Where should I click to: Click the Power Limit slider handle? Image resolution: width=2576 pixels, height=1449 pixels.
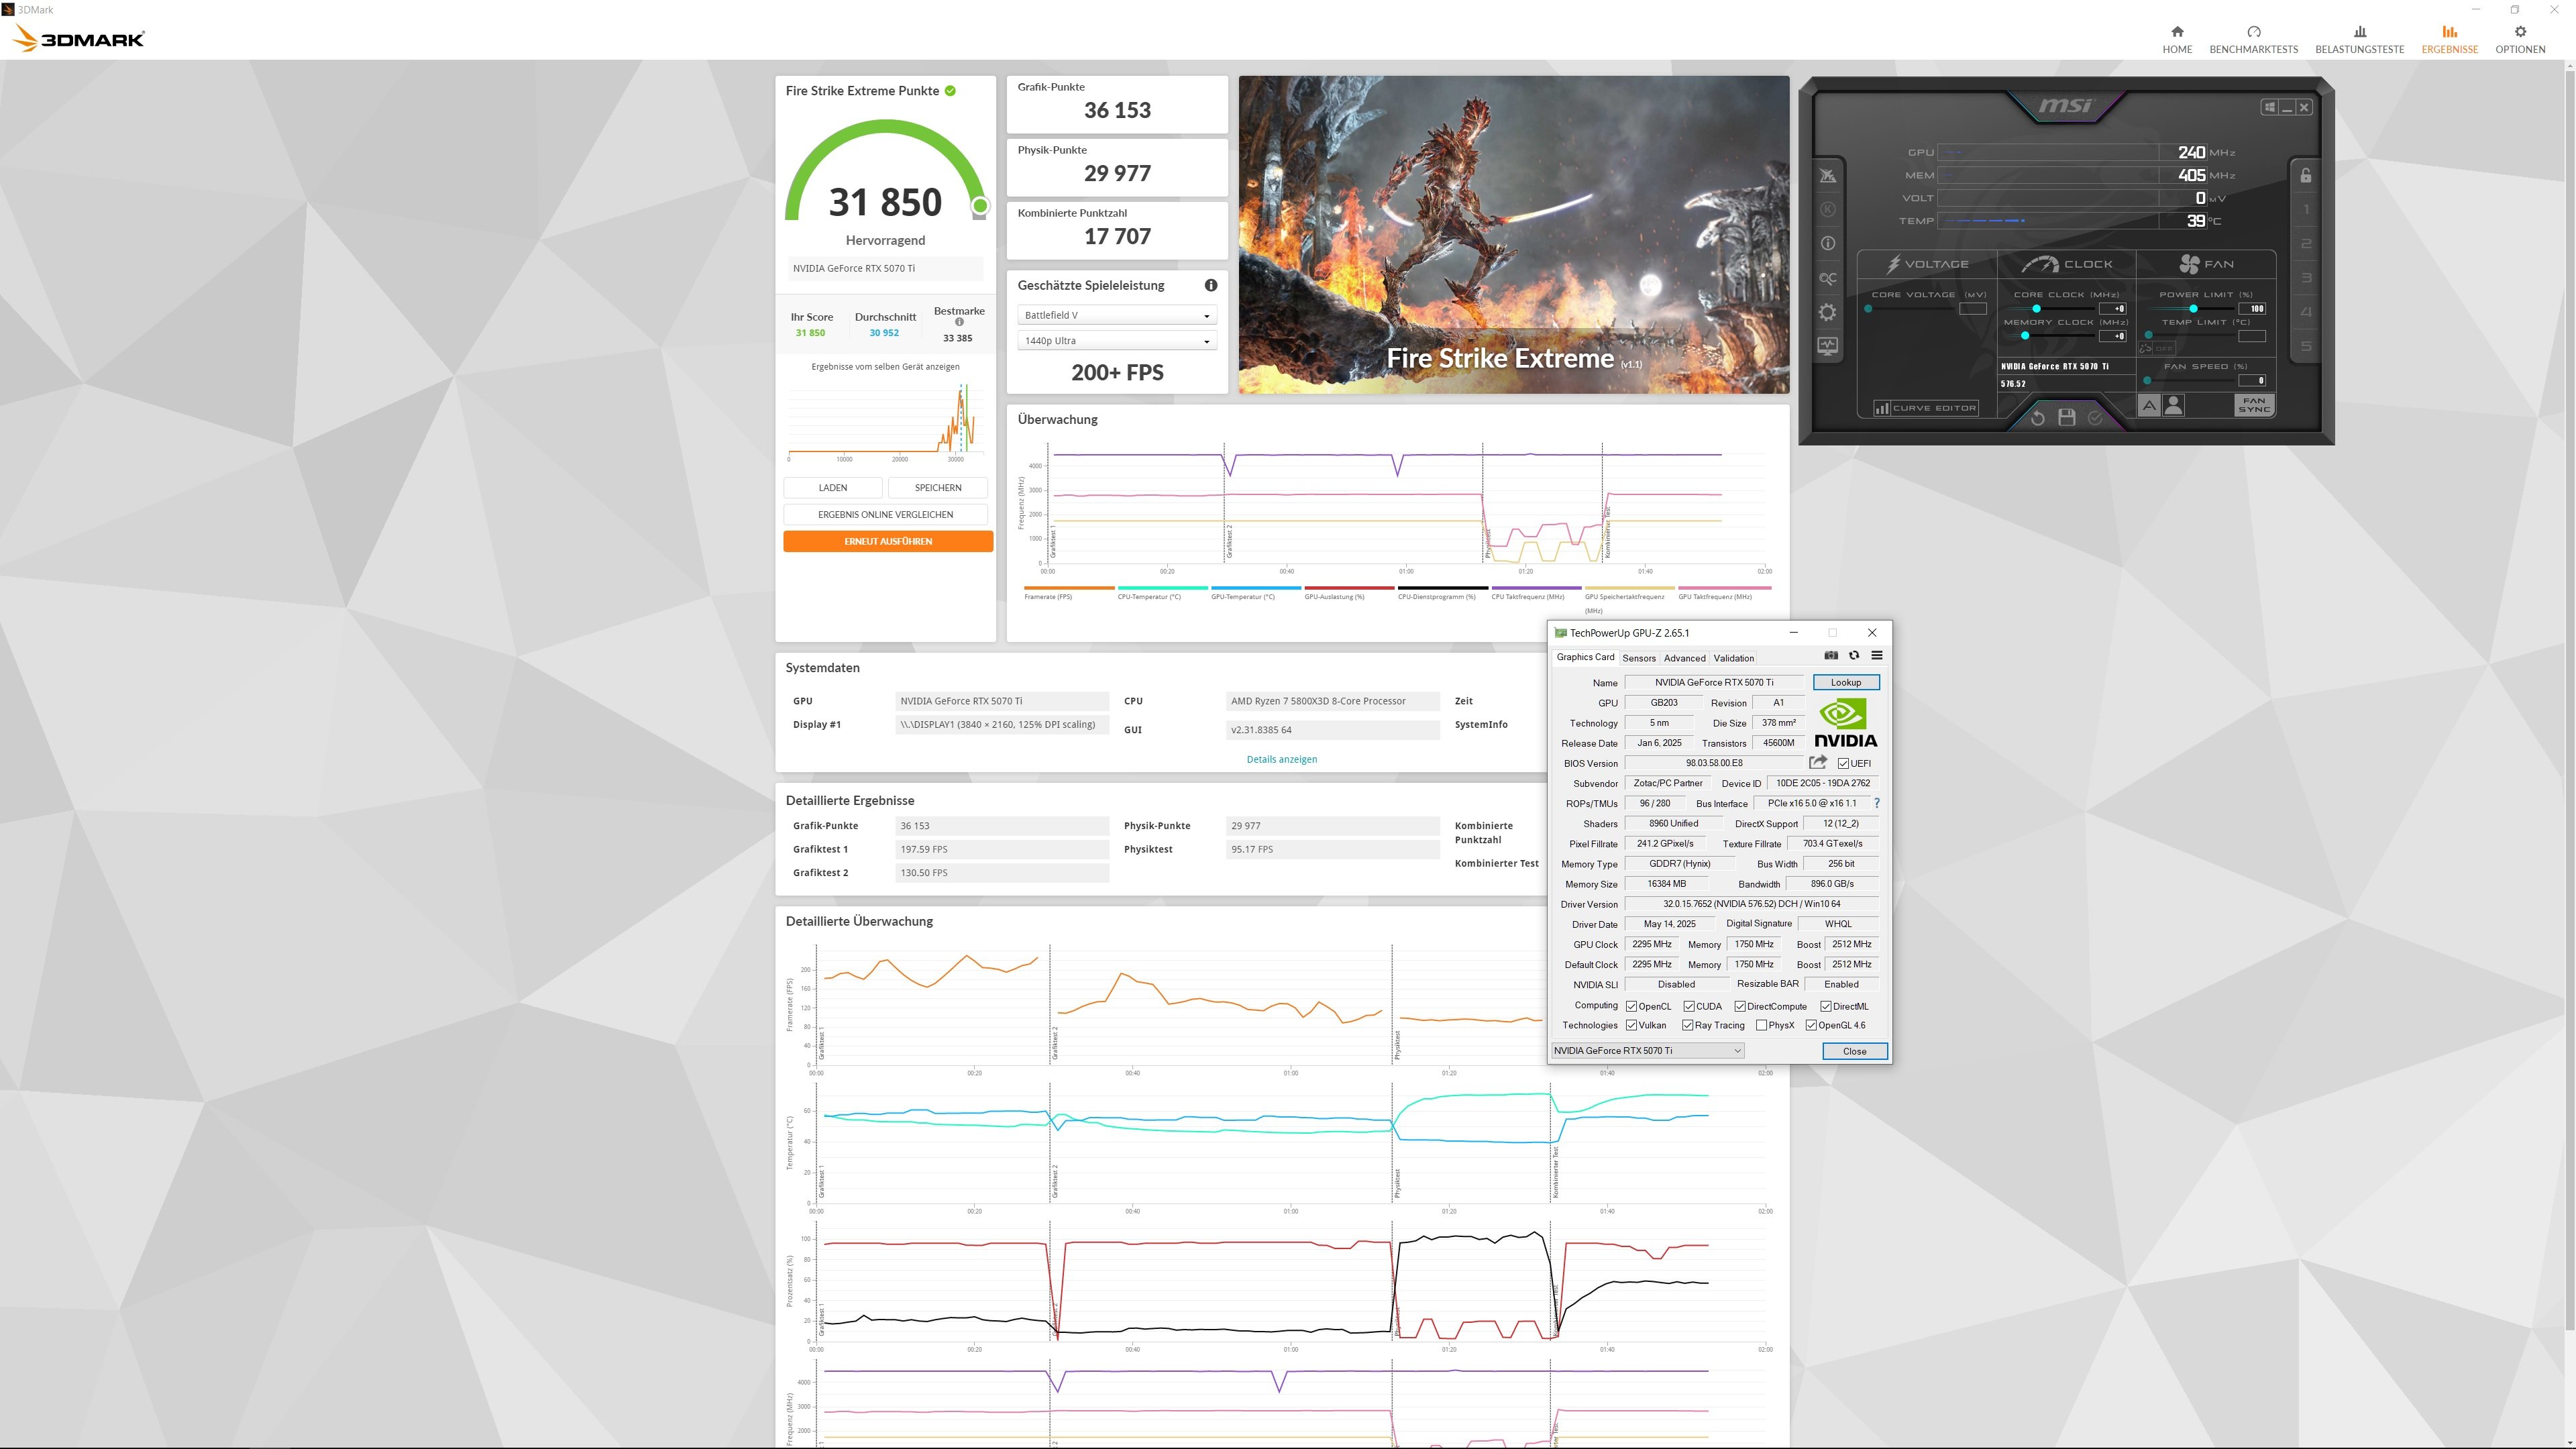(2193, 308)
